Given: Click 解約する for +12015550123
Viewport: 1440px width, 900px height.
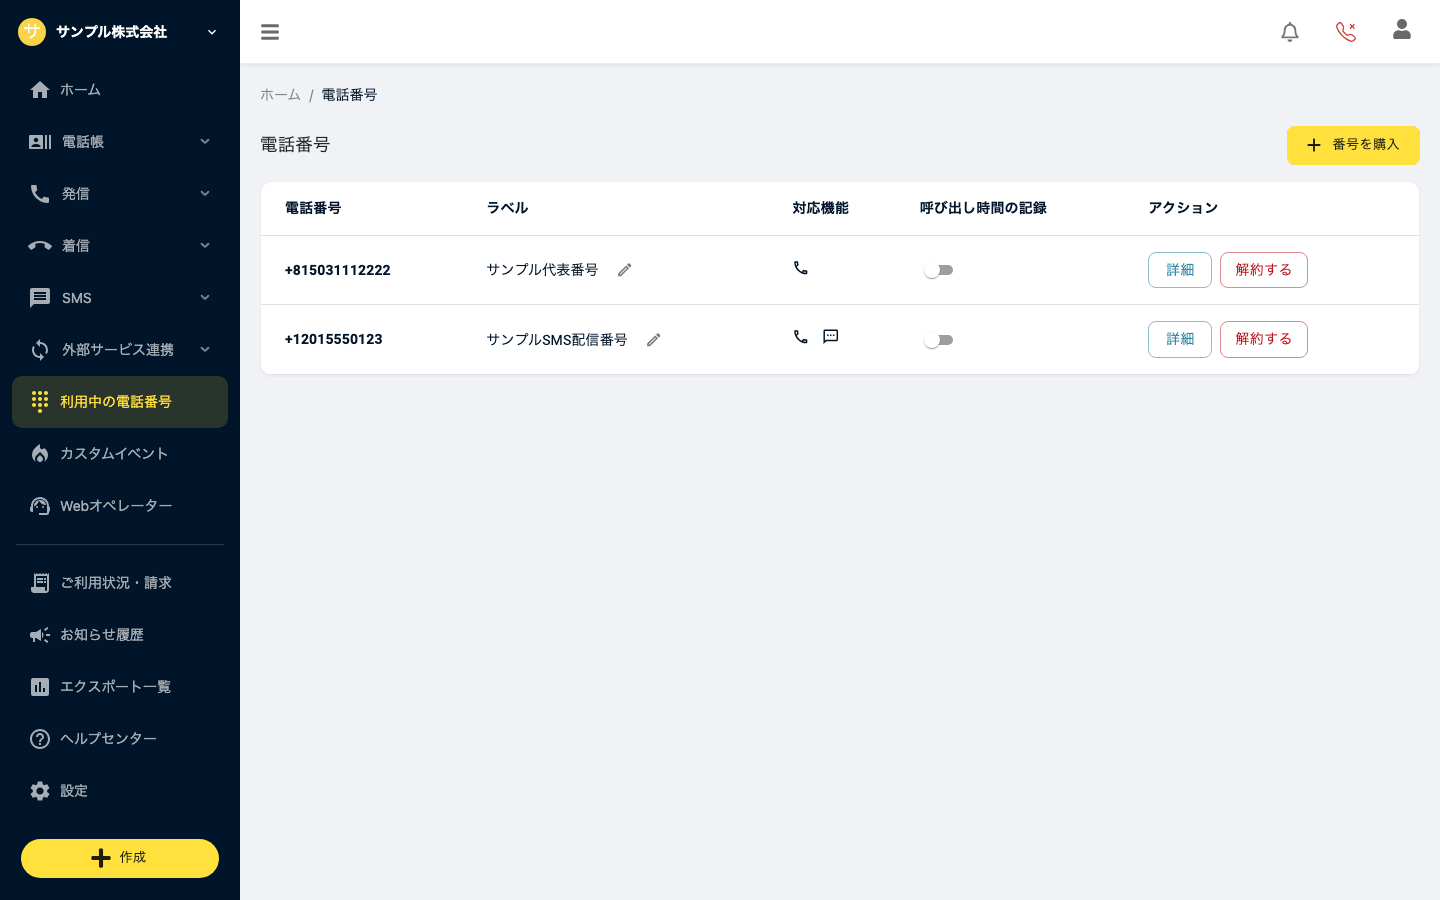Looking at the screenshot, I should 1264,339.
